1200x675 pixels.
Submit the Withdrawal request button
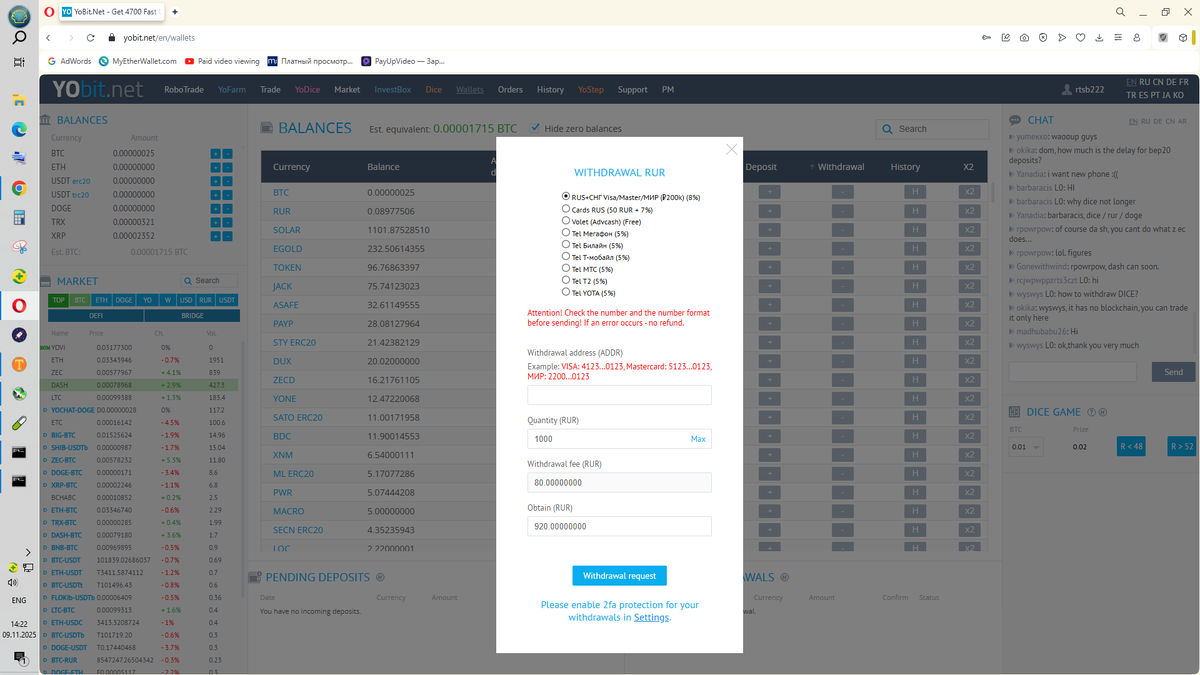(619, 575)
